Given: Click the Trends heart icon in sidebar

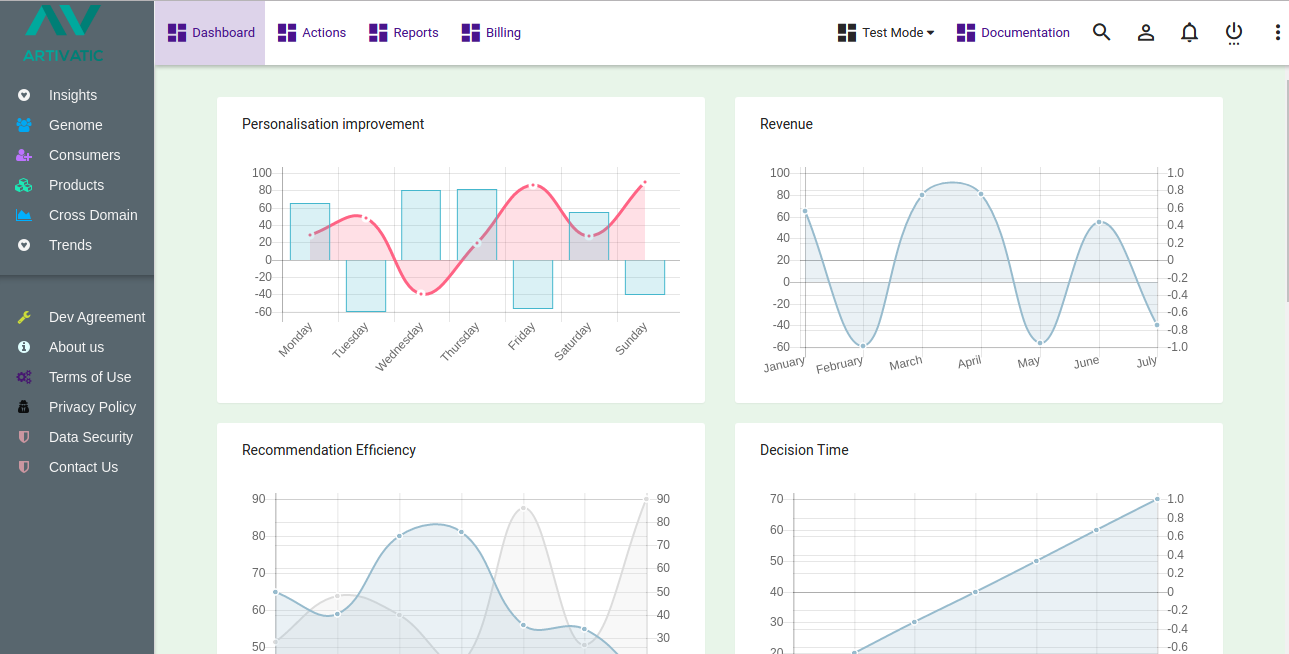Looking at the screenshot, I should (x=25, y=245).
